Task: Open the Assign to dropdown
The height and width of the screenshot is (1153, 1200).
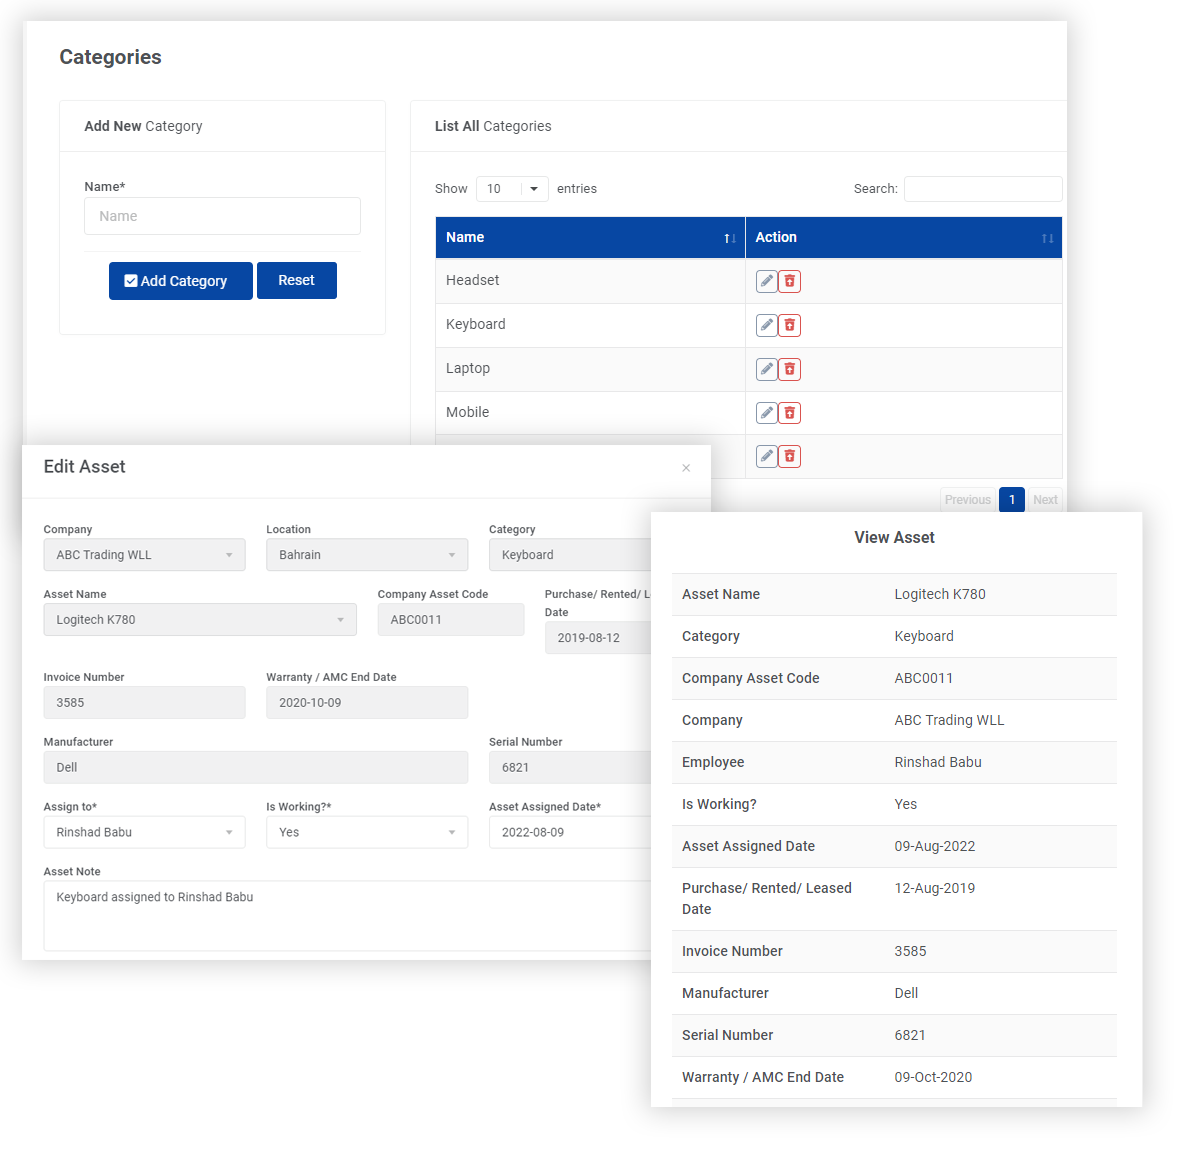Action: [x=144, y=831]
